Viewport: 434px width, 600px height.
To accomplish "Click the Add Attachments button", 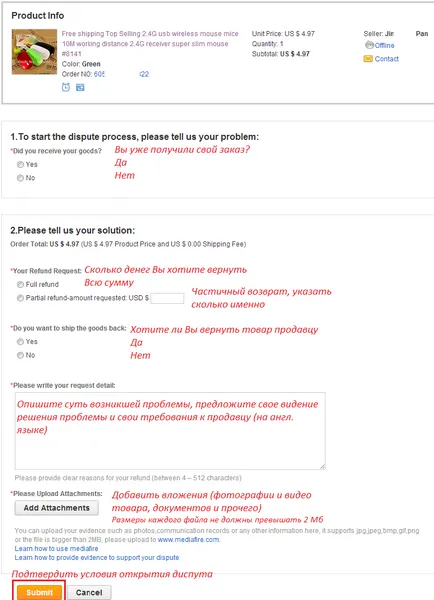I will [x=57, y=508].
